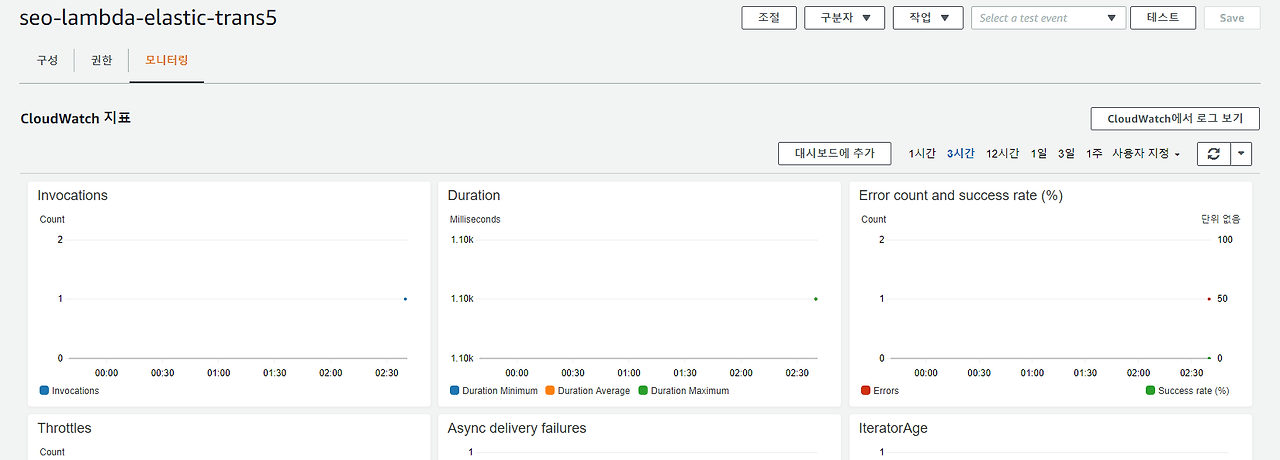Click the 조절 button

[769, 18]
